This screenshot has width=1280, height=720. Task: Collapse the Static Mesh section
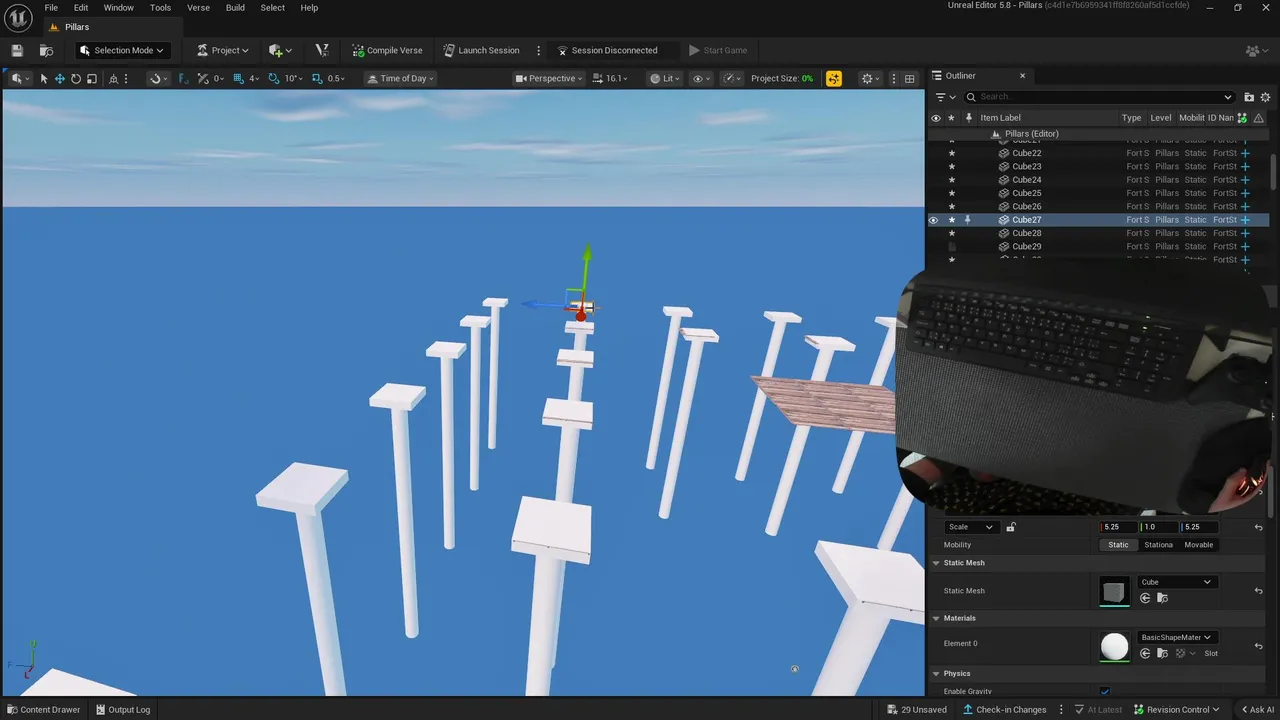pyautogui.click(x=936, y=563)
